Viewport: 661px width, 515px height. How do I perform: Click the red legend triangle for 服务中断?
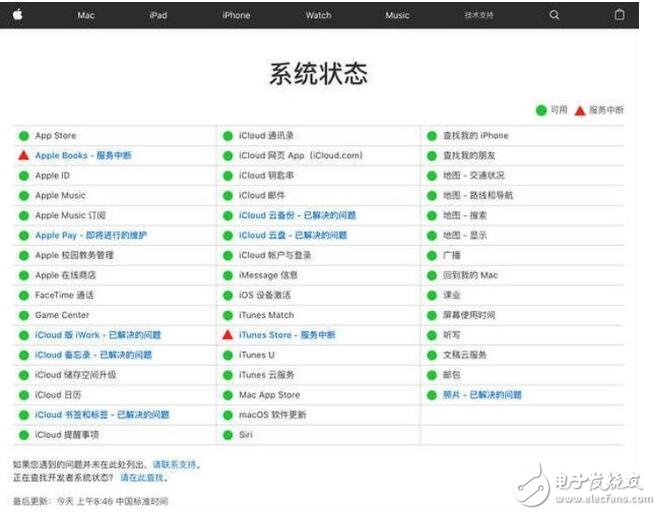click(580, 110)
